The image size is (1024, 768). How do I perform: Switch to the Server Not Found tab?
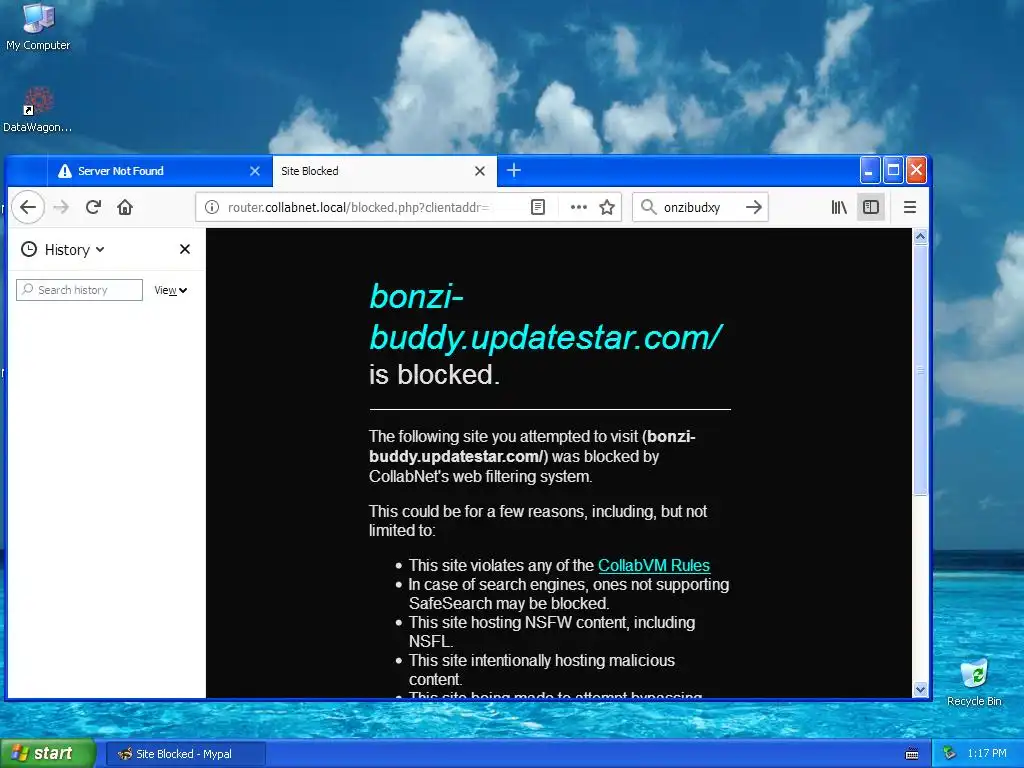pyautogui.click(x=159, y=171)
